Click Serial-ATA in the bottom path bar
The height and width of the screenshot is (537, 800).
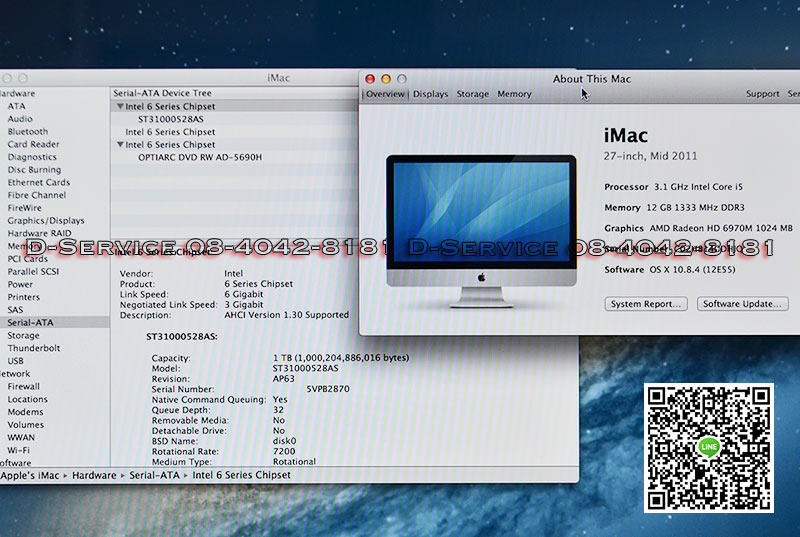[154, 475]
